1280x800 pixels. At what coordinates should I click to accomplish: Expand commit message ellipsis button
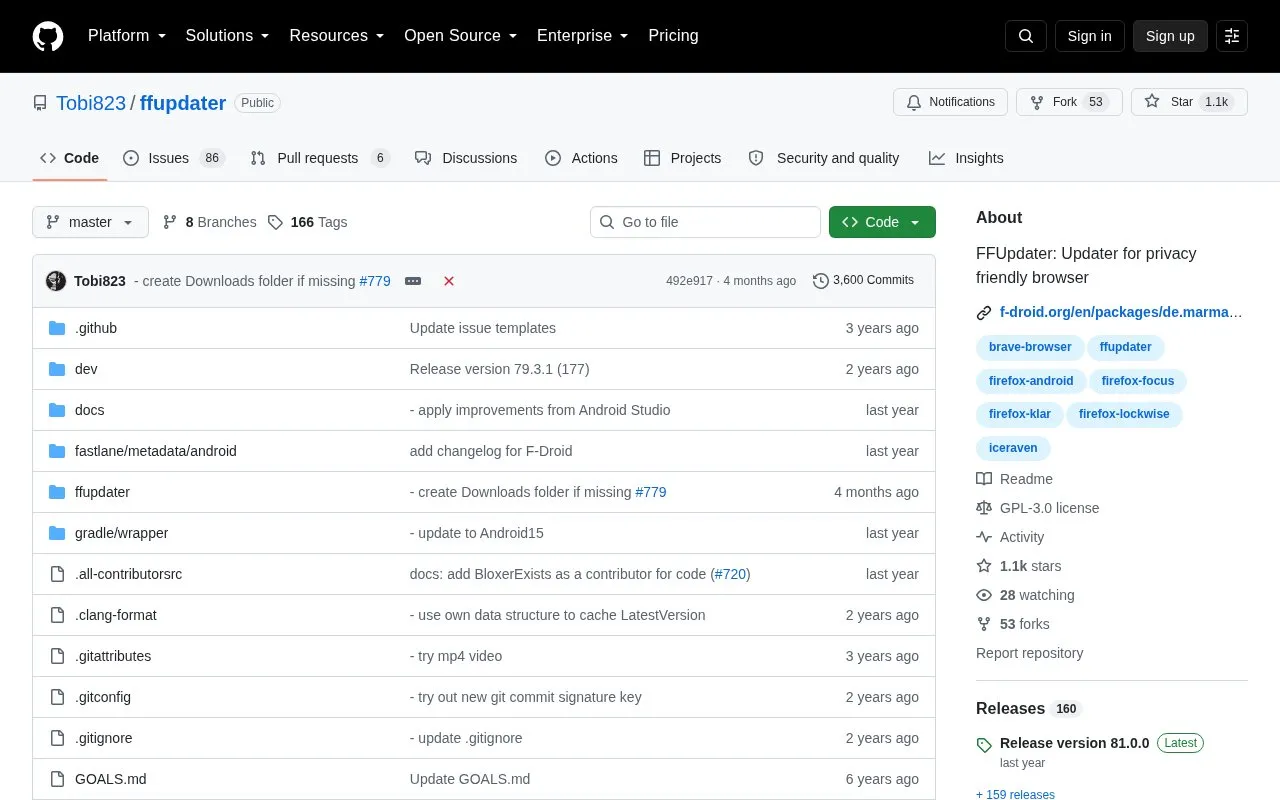click(413, 281)
